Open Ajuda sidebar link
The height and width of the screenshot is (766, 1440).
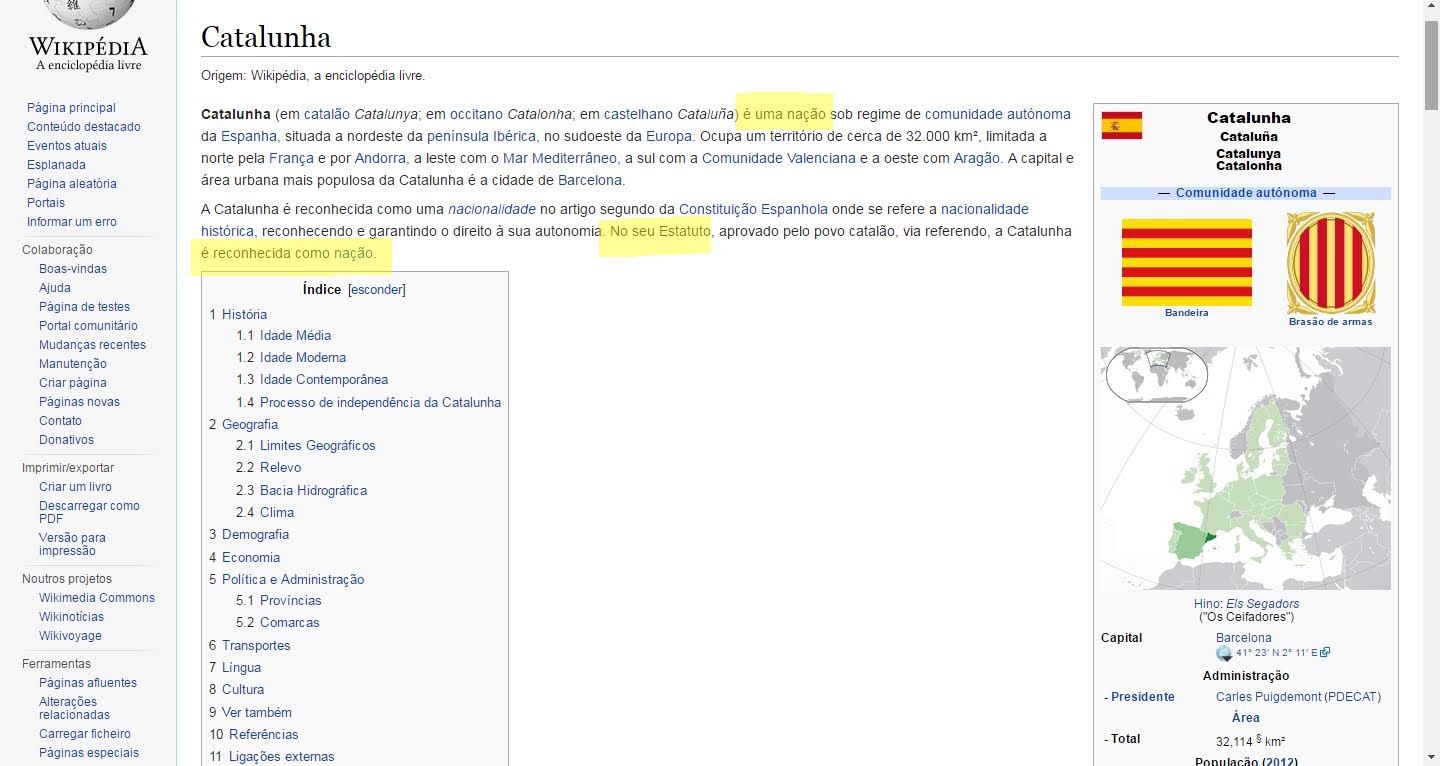(x=55, y=287)
